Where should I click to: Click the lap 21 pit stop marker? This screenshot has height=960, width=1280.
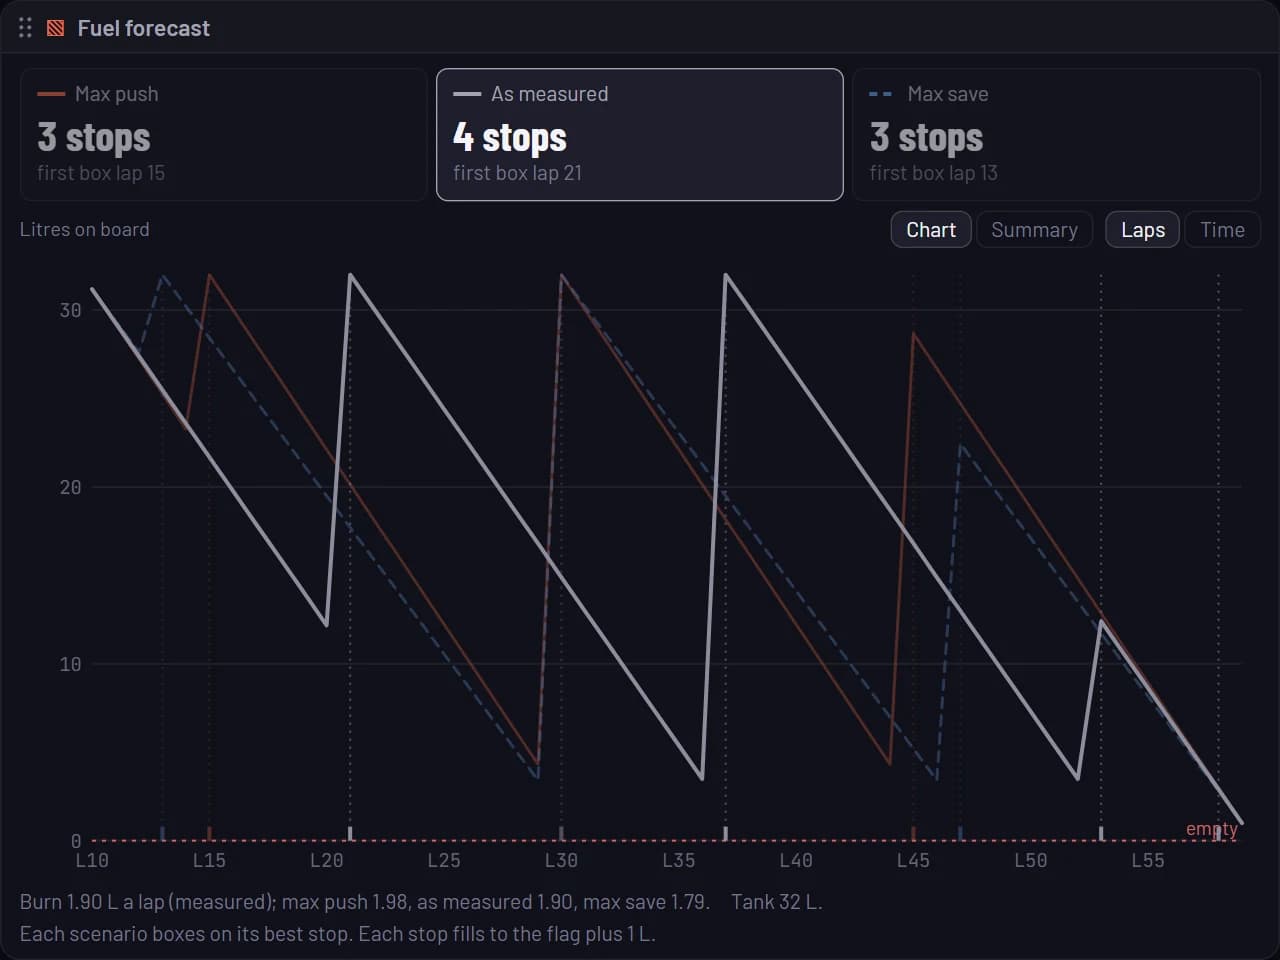click(350, 833)
